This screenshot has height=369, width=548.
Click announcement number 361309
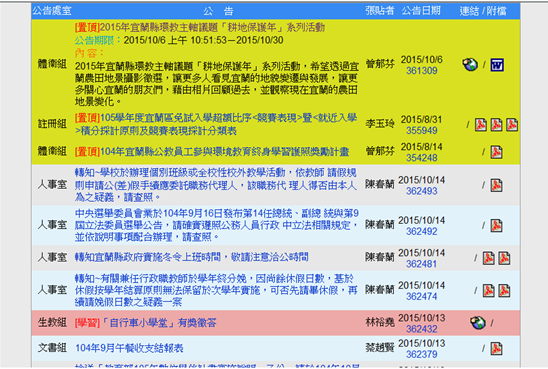point(421,71)
